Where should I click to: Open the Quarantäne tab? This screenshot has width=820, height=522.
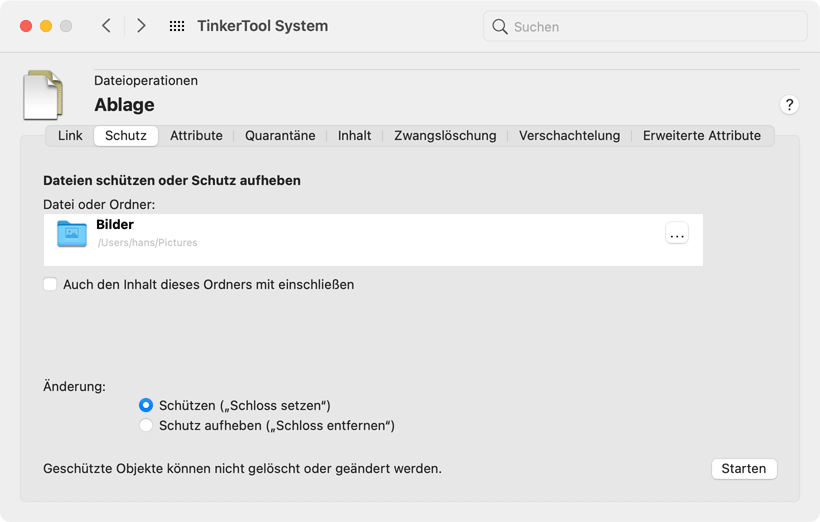click(280, 135)
